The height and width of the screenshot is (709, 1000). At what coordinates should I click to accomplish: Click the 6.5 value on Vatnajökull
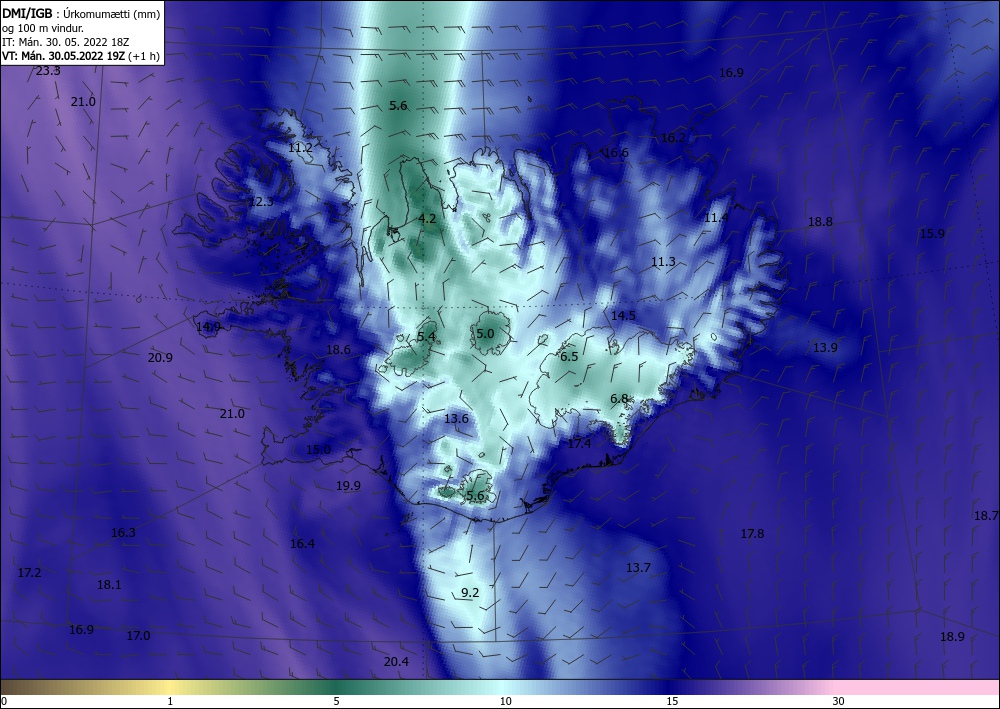[x=569, y=357]
